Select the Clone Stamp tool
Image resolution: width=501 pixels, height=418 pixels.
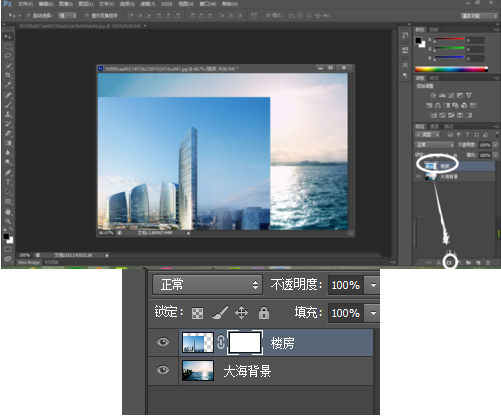tap(8, 114)
